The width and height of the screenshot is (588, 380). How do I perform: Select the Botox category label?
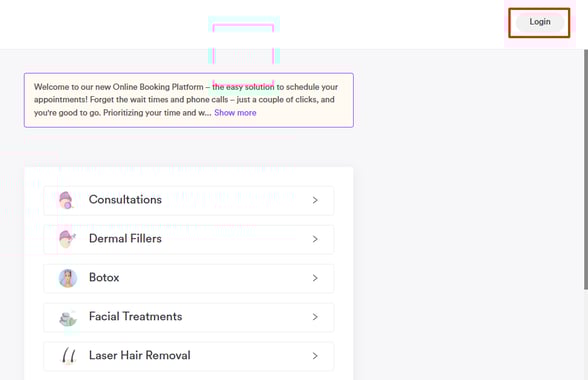pos(104,278)
